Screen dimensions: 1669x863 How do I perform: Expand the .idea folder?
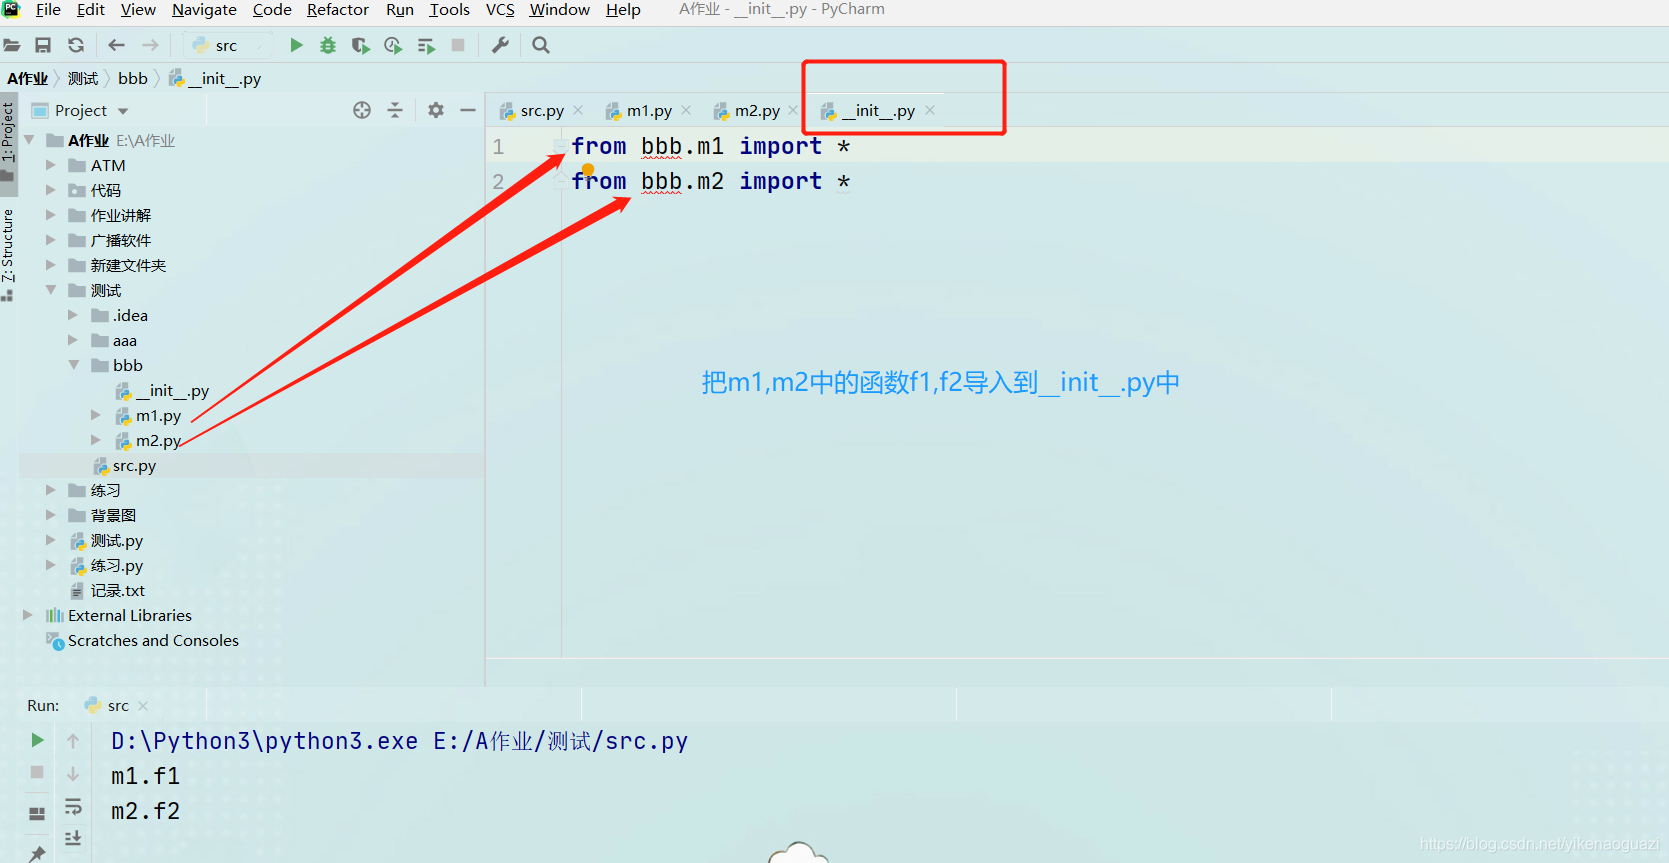click(x=73, y=315)
